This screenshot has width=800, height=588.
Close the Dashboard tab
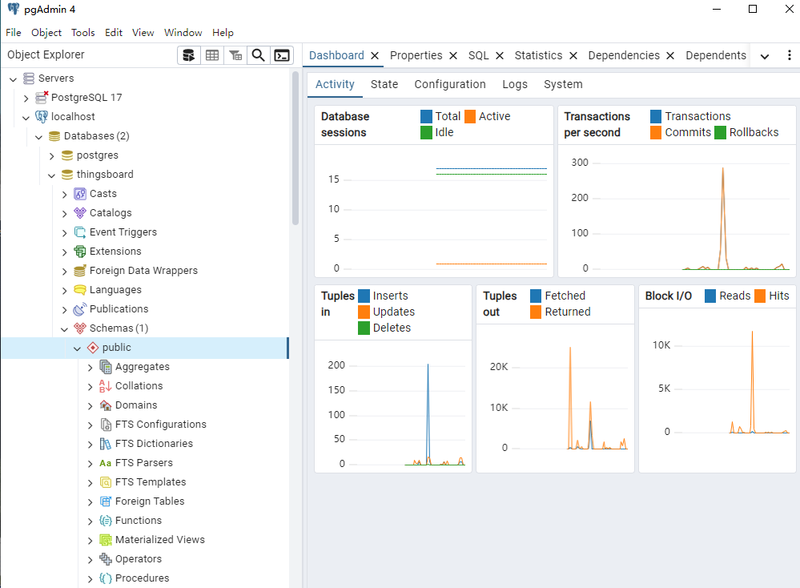(374, 56)
